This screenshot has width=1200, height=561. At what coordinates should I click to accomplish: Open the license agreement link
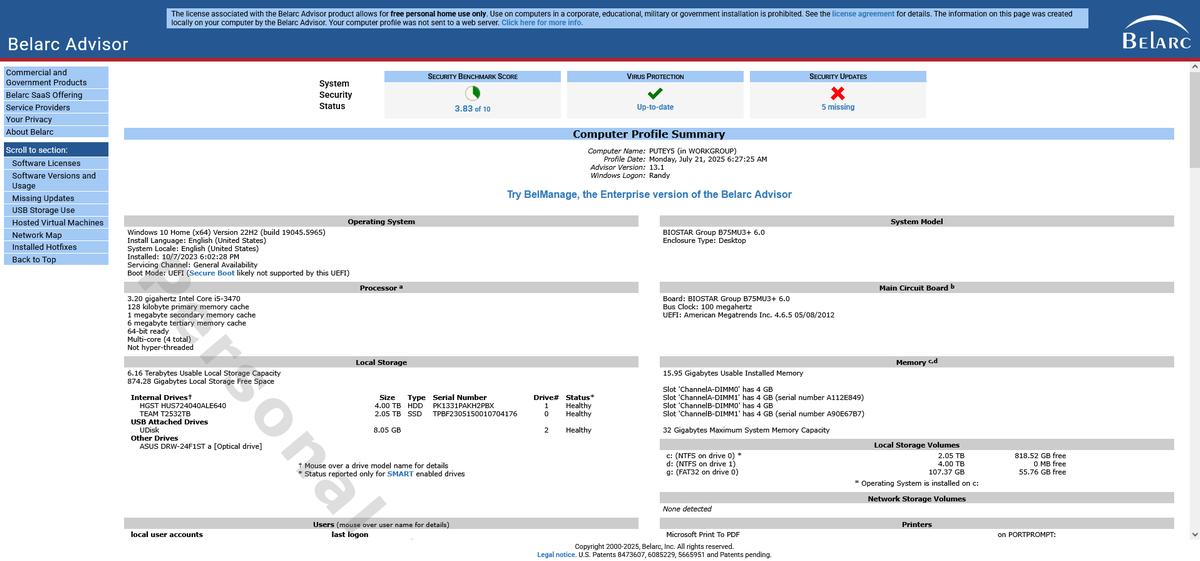863,14
